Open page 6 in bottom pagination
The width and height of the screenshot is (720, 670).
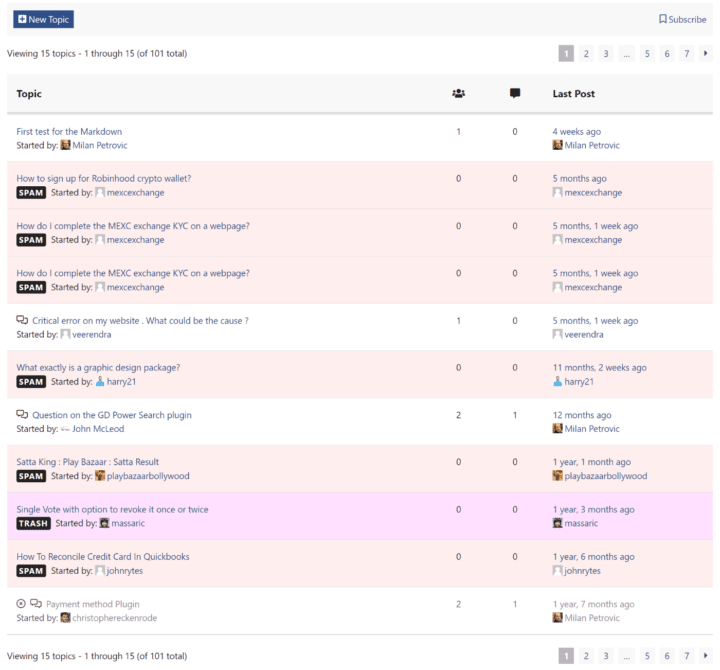(x=667, y=656)
